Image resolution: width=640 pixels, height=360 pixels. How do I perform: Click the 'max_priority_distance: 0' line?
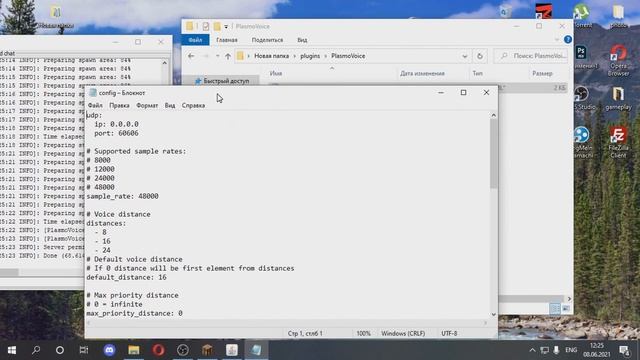pyautogui.click(x=134, y=313)
